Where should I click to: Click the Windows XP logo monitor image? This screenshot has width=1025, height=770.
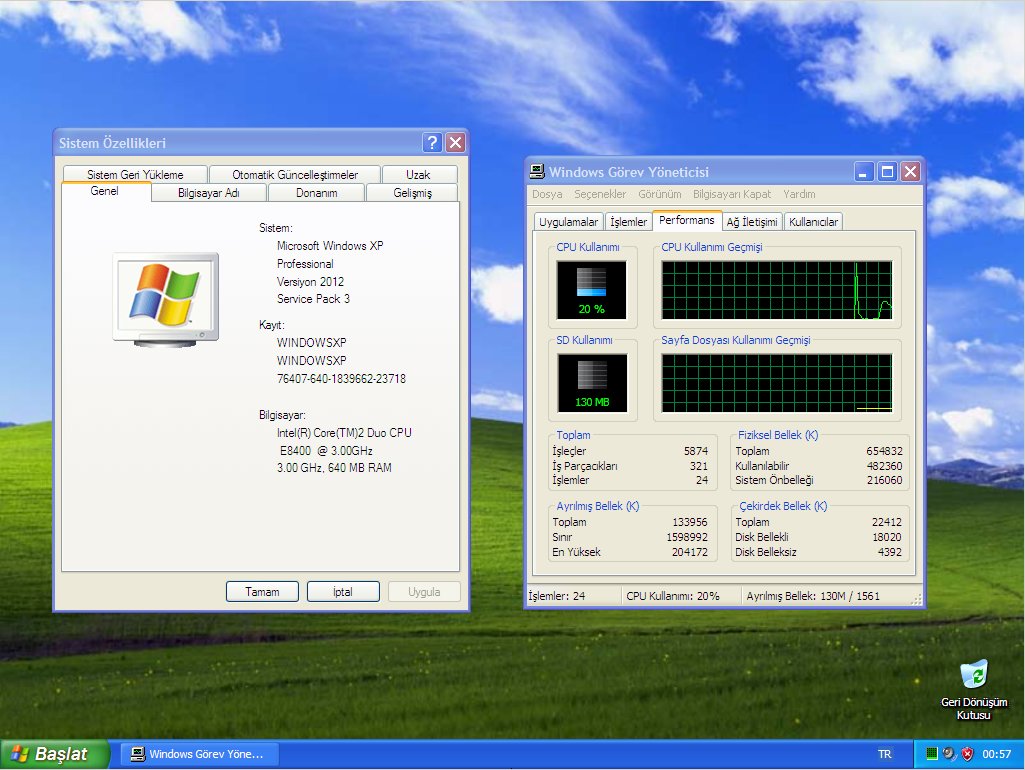[x=165, y=299]
